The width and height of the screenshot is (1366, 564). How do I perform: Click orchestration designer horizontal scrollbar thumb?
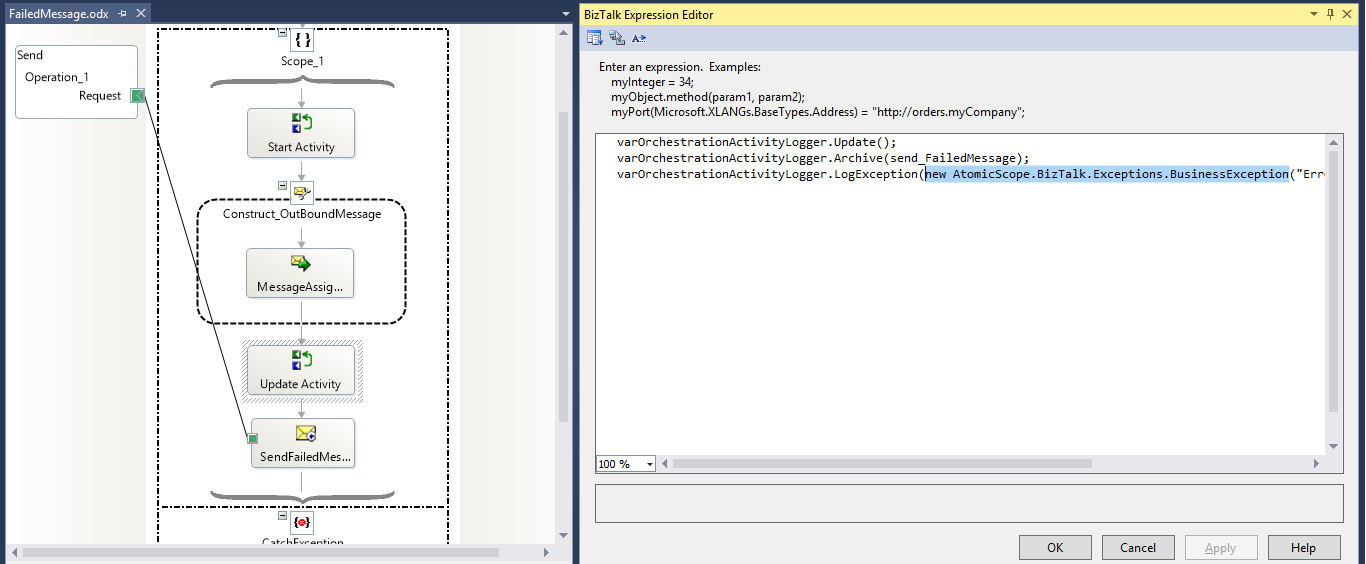(260, 552)
